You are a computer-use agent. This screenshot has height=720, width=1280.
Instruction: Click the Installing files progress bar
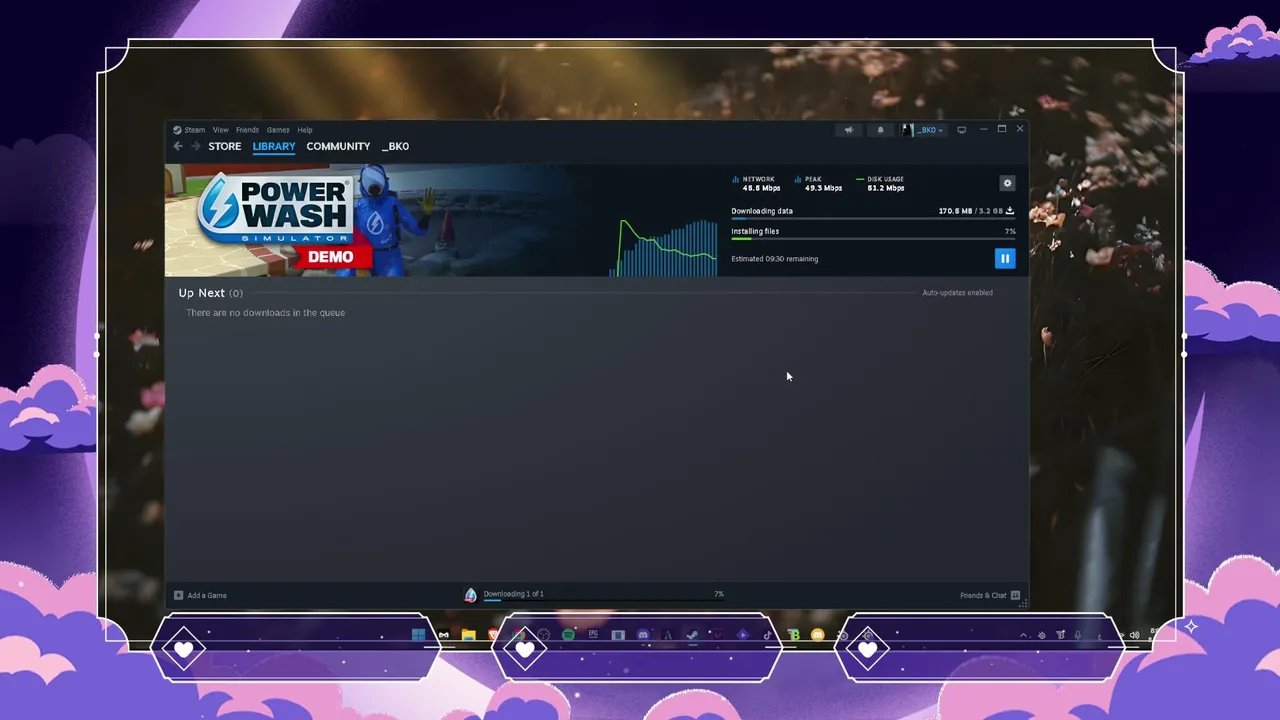click(873, 238)
